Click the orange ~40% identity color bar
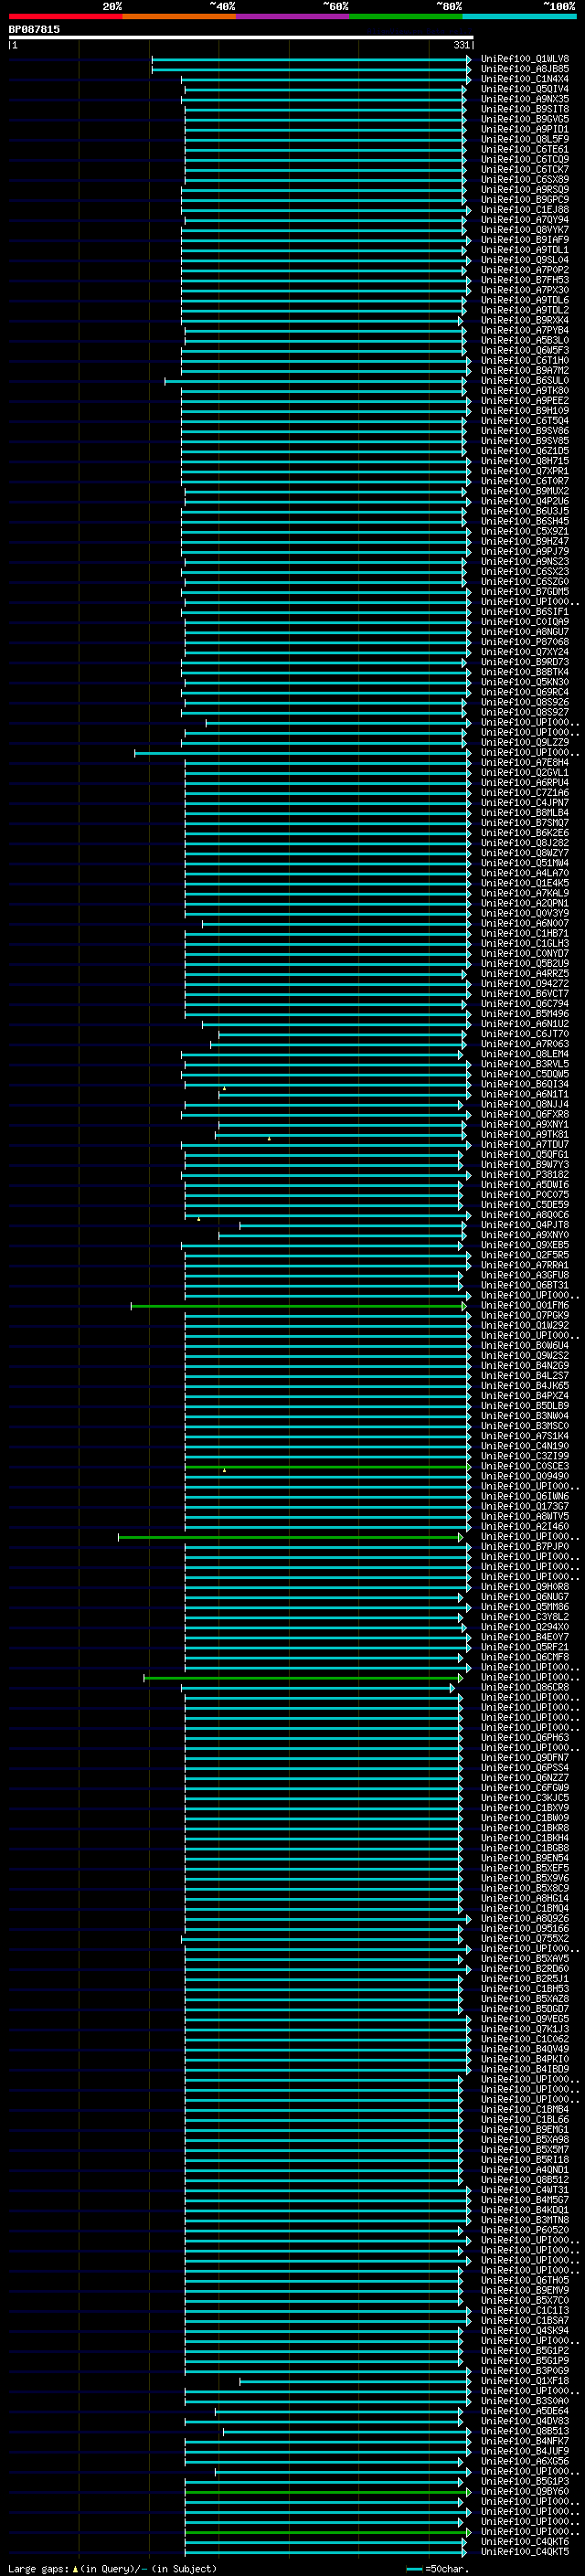The width and height of the screenshot is (585, 2576). tap(179, 16)
